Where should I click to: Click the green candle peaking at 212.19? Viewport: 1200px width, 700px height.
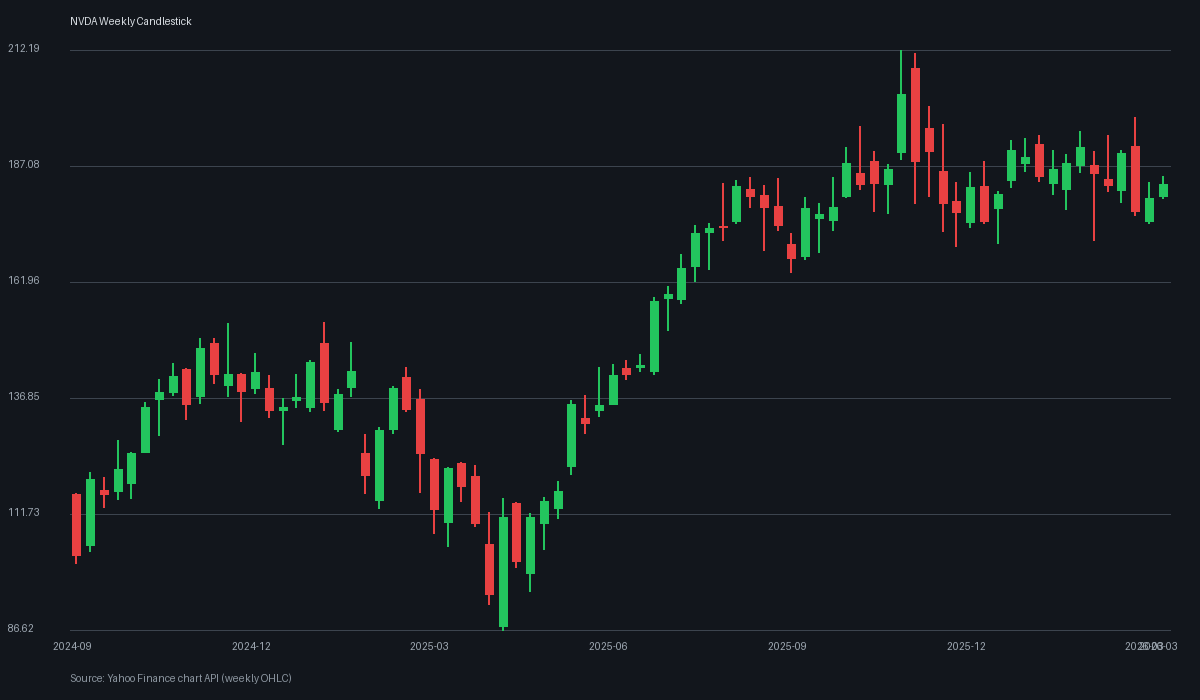[x=901, y=123]
